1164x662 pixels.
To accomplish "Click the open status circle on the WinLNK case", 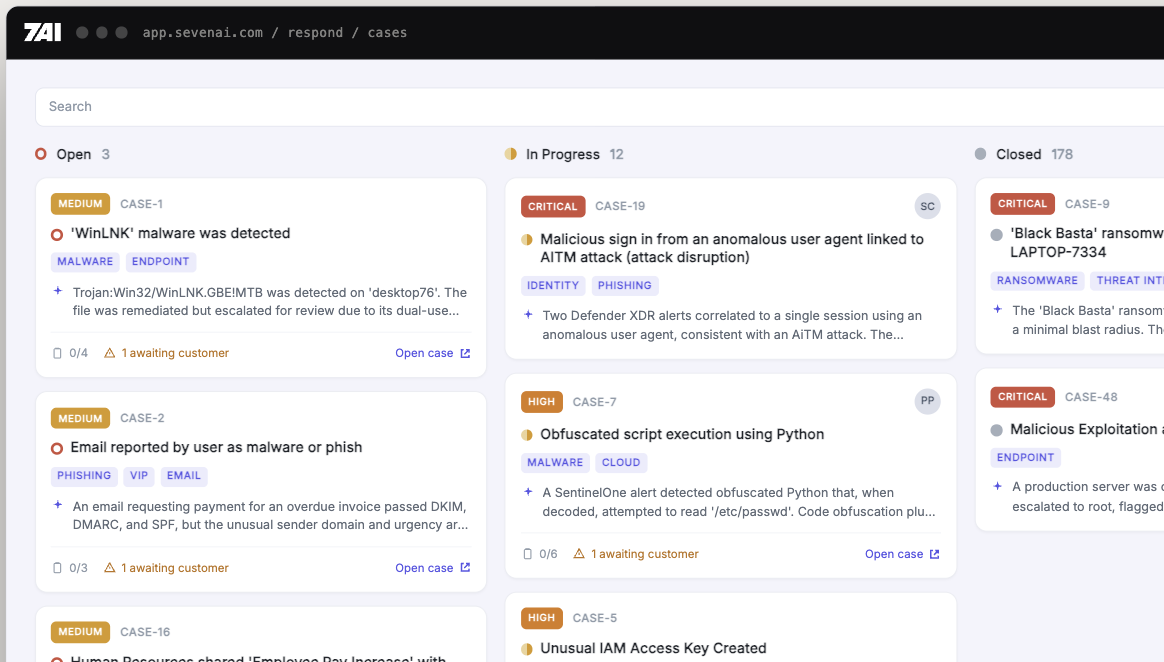I will pyautogui.click(x=56, y=235).
